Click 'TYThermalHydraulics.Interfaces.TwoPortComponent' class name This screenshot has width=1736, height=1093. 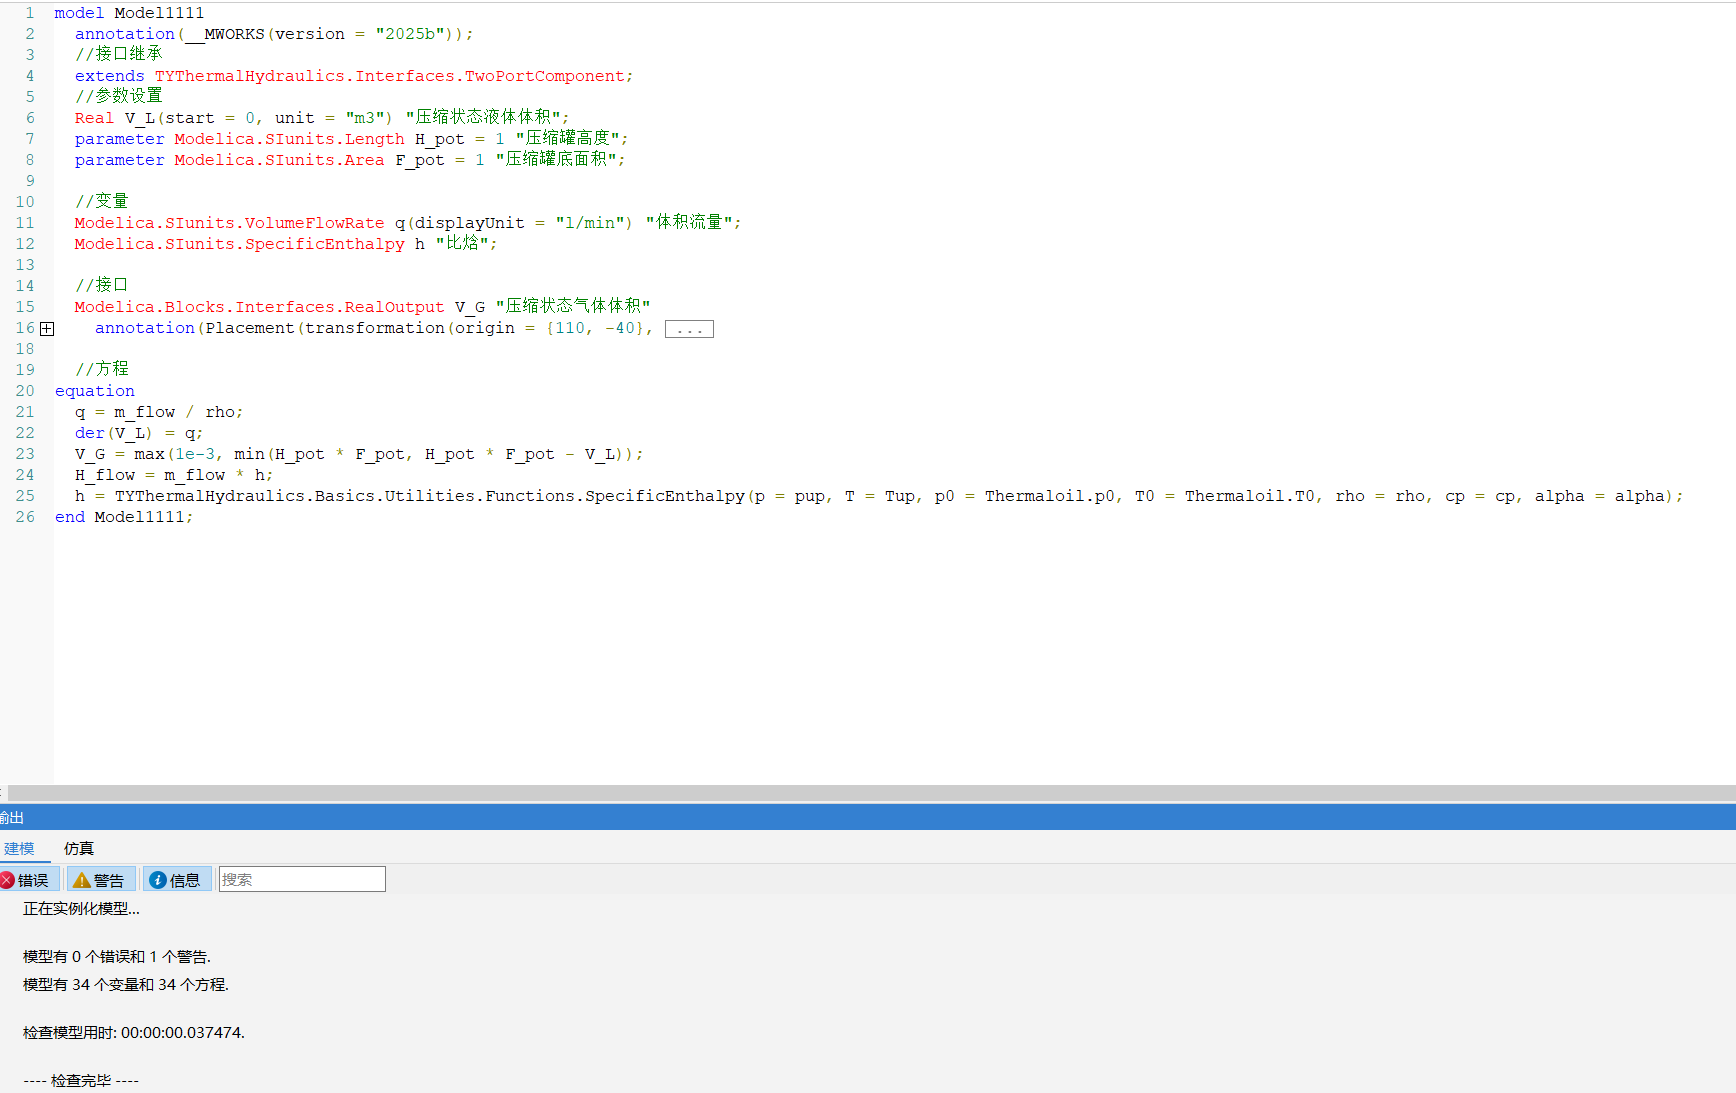389,76
